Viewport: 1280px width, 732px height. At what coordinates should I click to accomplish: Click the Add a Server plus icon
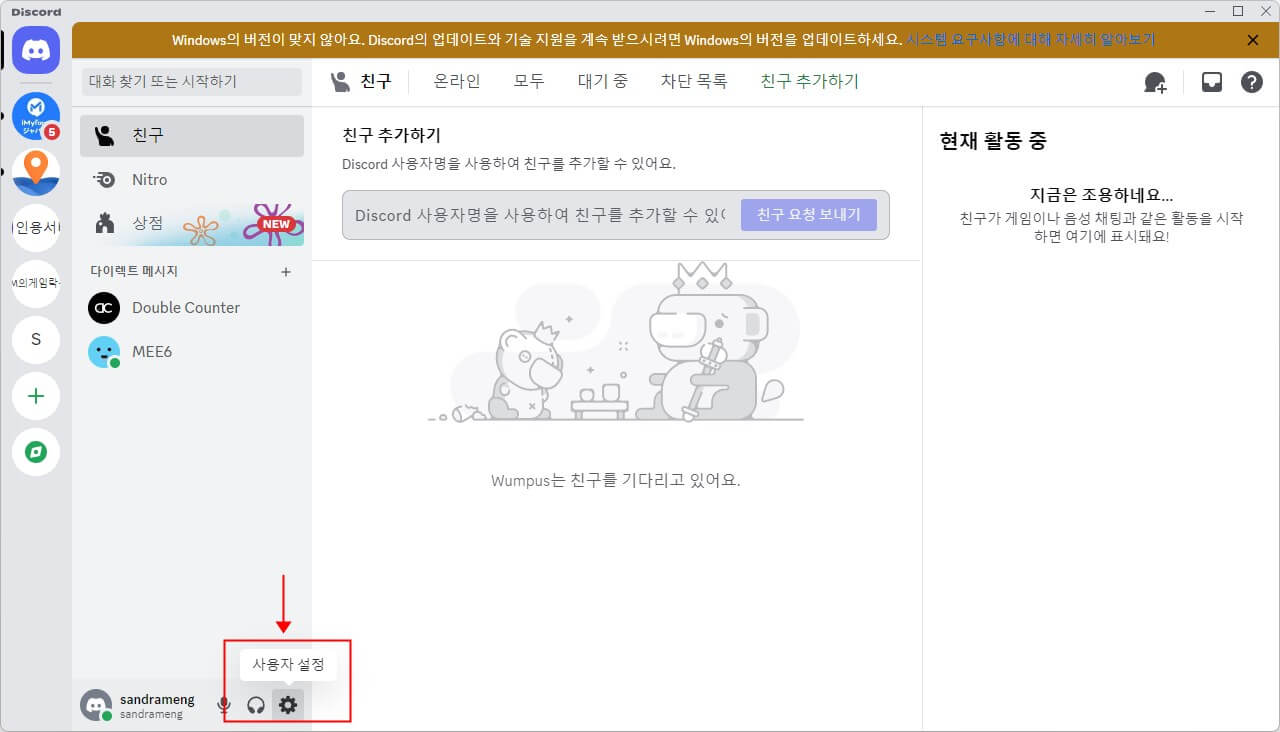click(36, 396)
